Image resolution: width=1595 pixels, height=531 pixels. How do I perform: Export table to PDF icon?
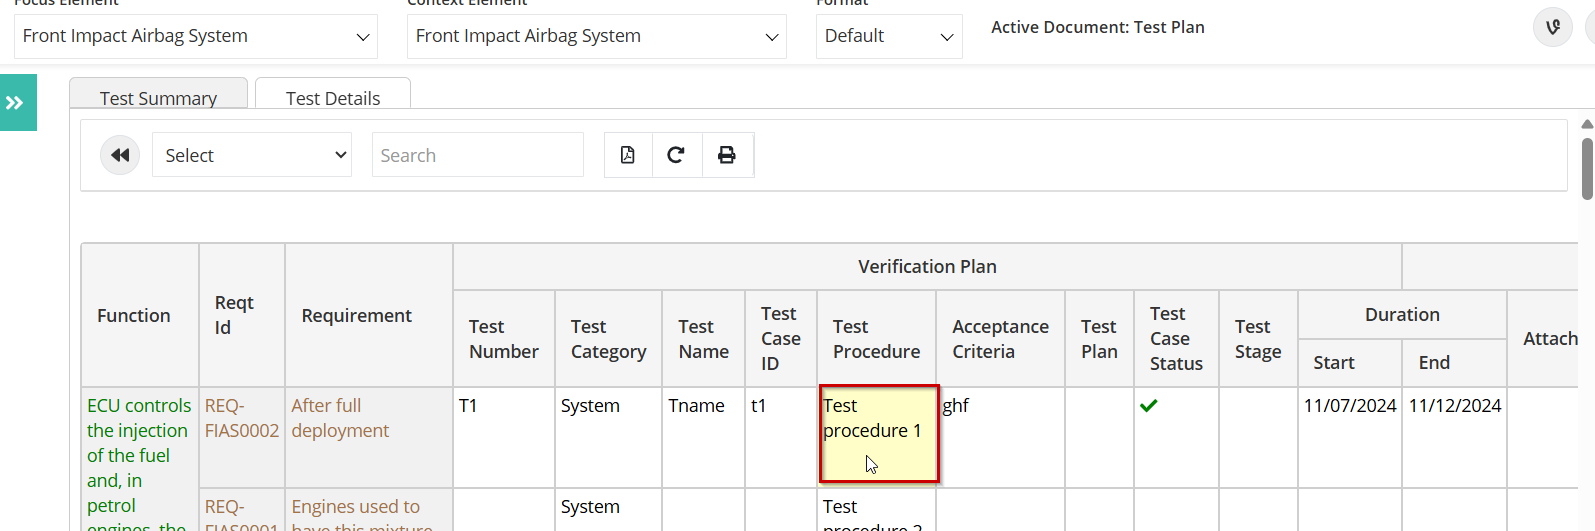(628, 155)
